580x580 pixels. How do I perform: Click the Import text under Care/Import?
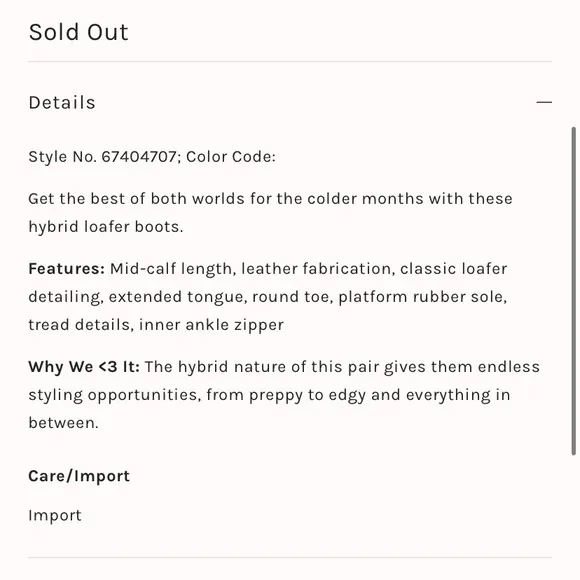click(x=55, y=516)
